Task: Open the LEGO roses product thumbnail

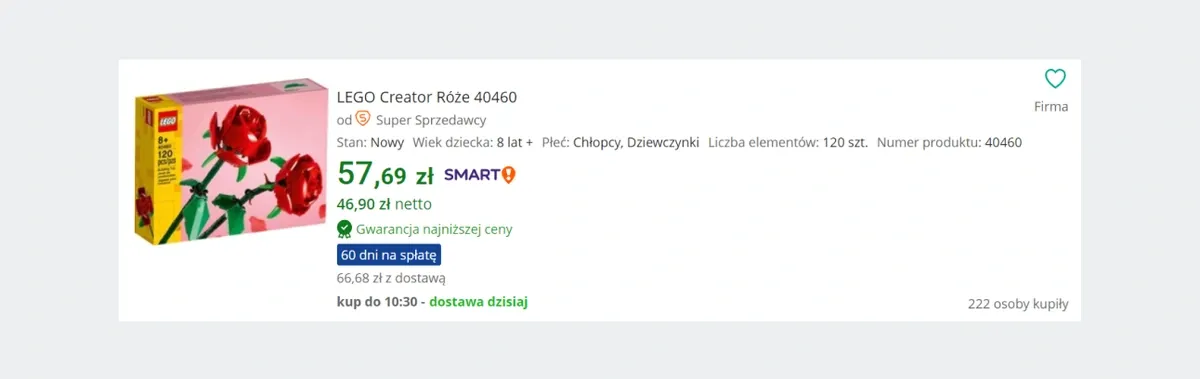Action: (231, 162)
